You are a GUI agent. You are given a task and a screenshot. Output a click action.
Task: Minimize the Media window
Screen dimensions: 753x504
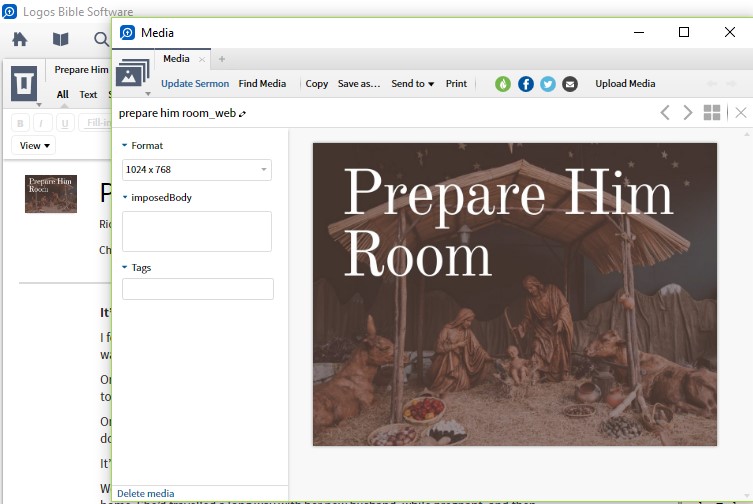[639, 32]
